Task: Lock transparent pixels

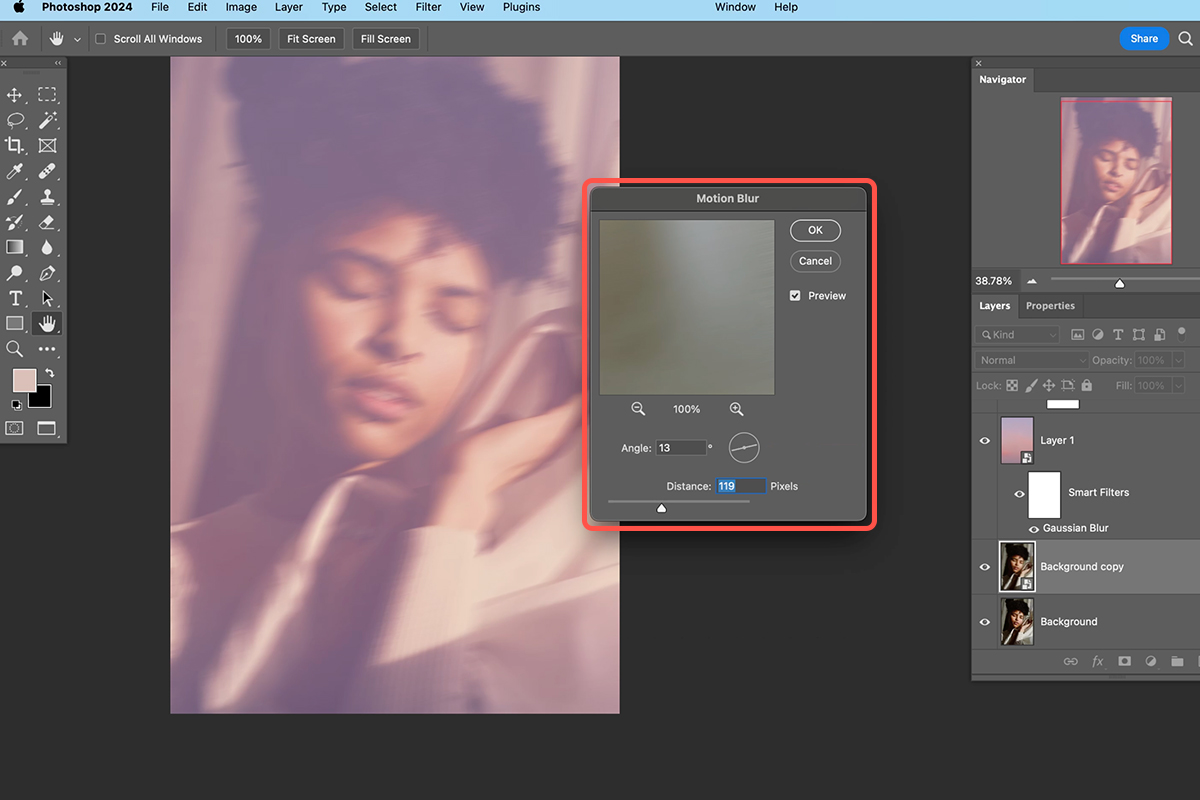Action: 1012,385
